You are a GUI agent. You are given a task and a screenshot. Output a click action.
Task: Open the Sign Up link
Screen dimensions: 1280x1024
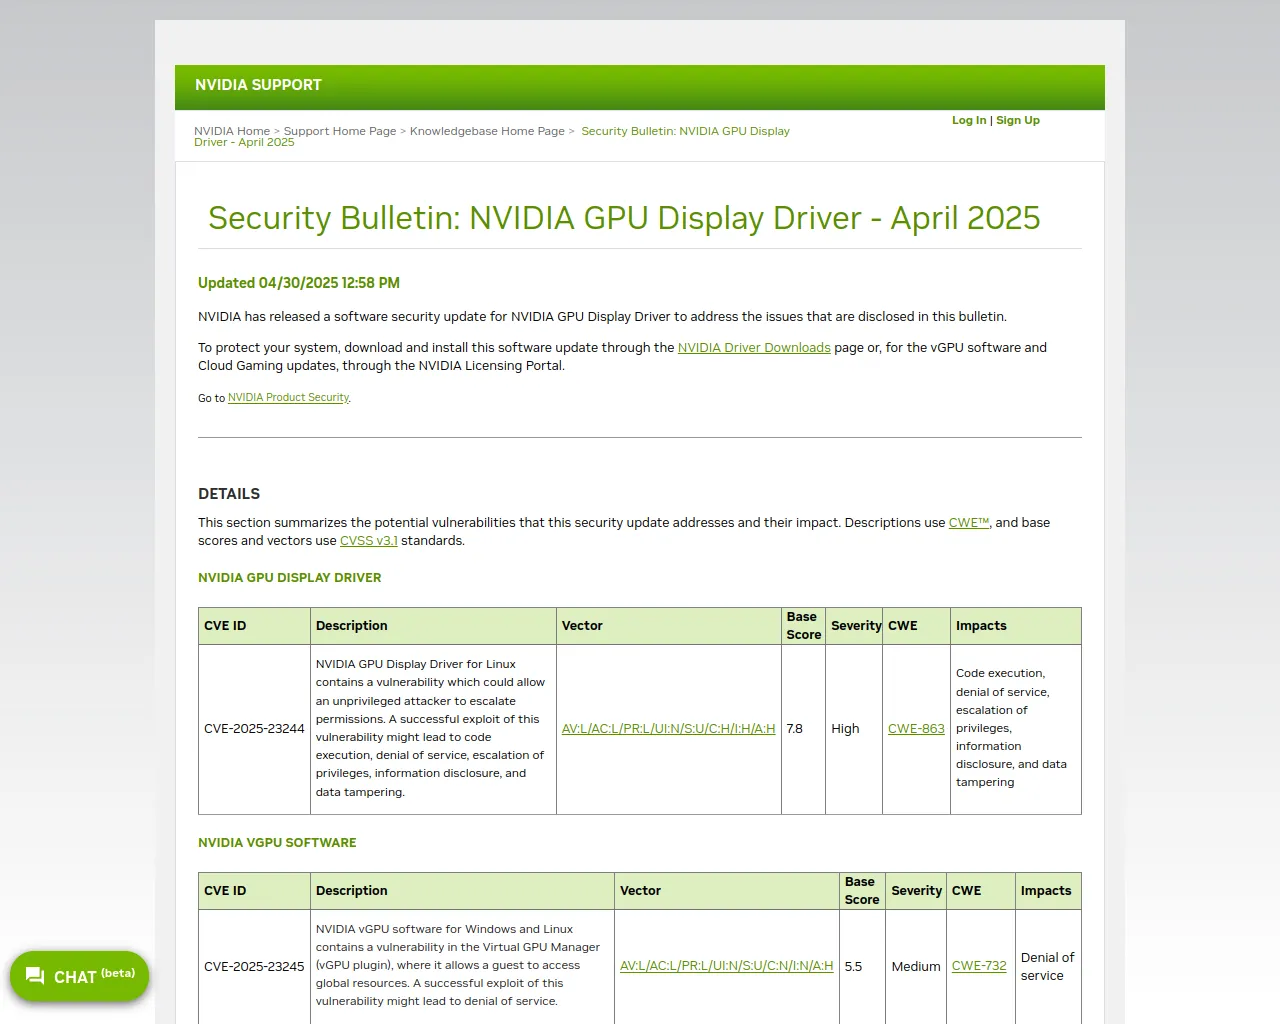pyautogui.click(x=1018, y=120)
